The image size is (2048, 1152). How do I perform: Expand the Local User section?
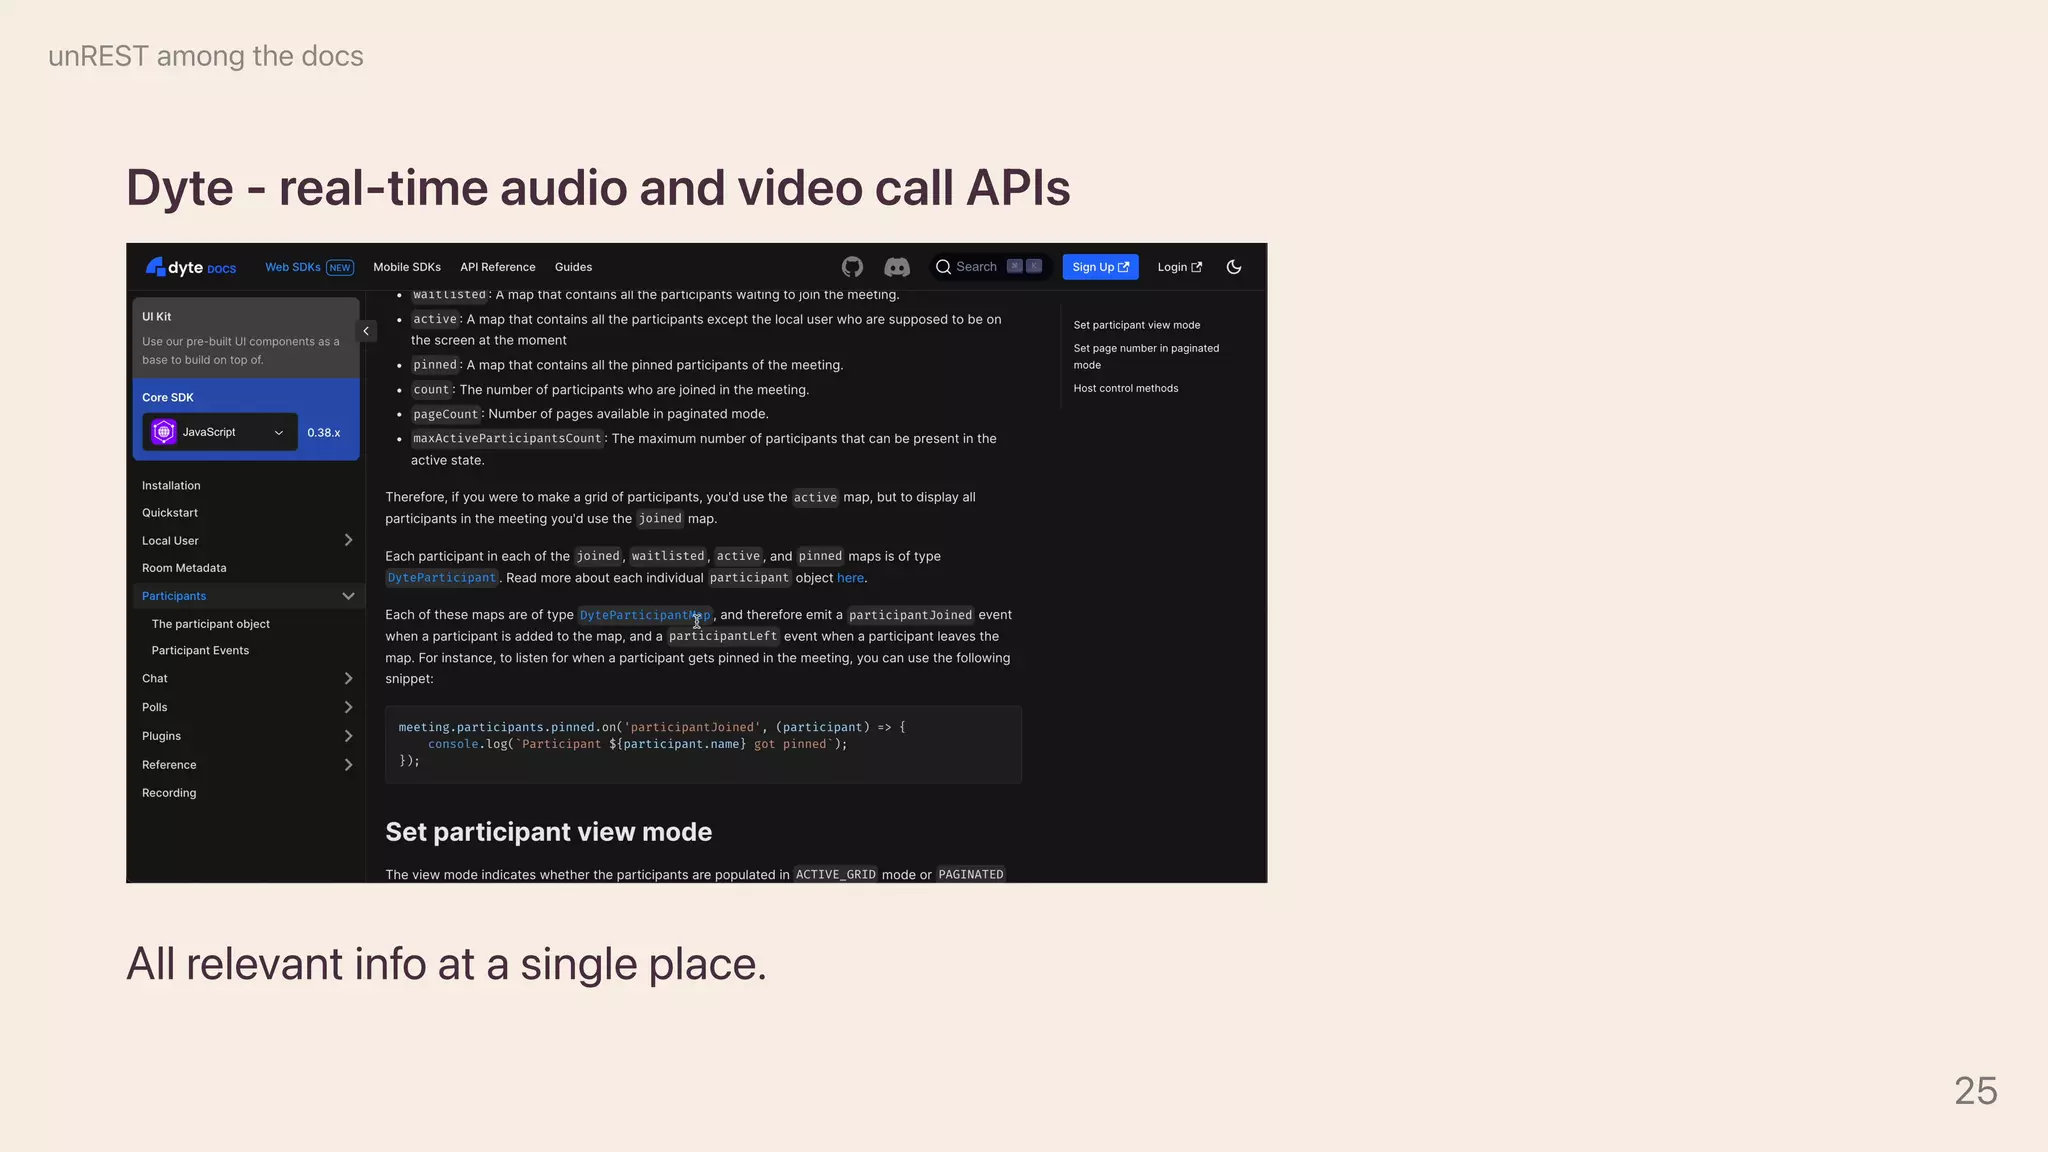point(348,540)
